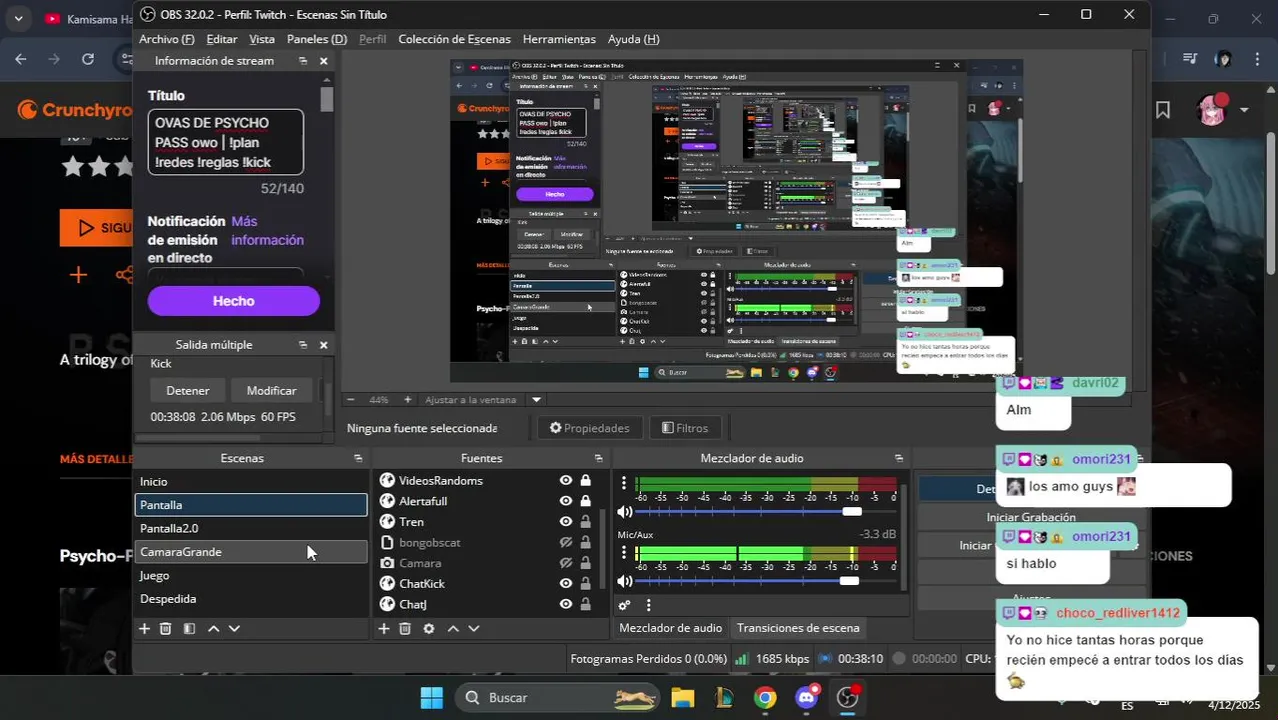Open Colección de Escenas menu
Image resolution: width=1278 pixels, height=720 pixels.
454,39
